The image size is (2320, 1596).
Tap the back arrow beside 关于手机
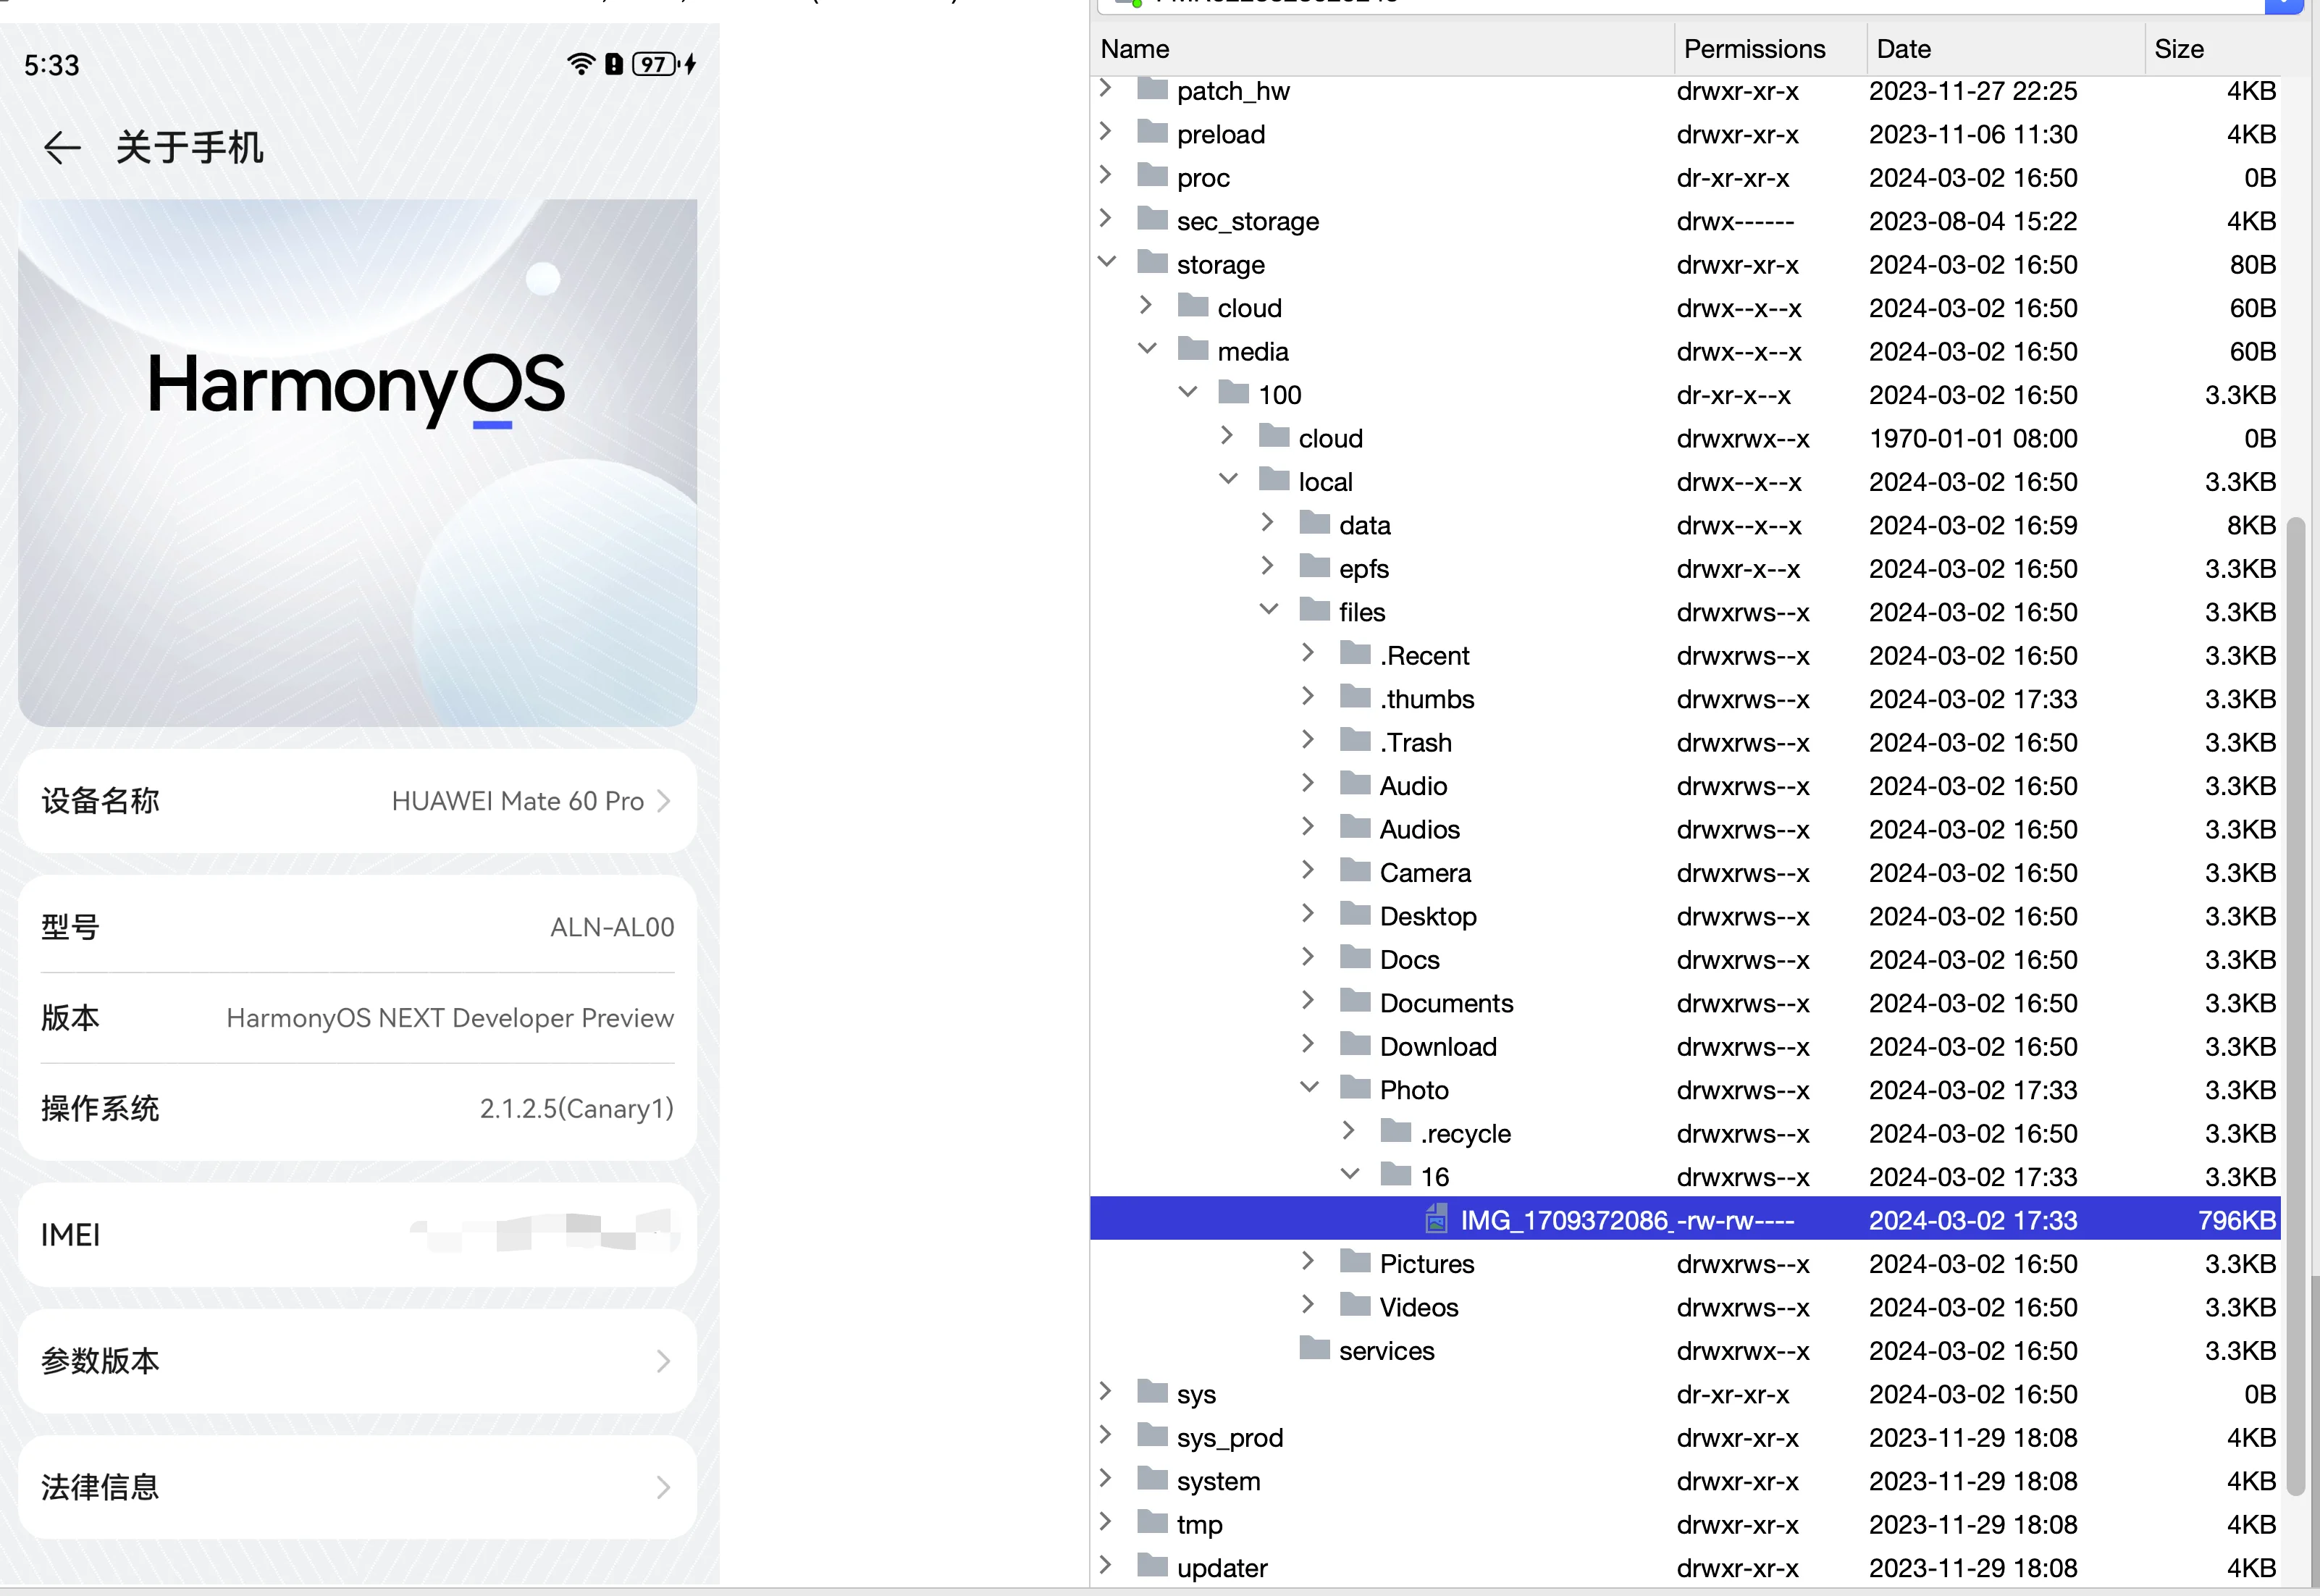62,148
